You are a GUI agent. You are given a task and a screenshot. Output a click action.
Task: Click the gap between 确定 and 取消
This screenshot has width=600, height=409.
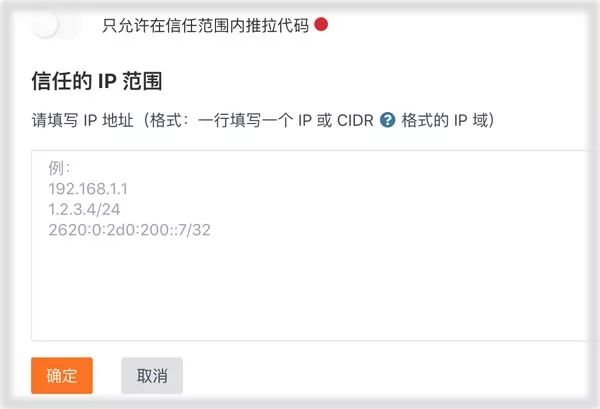click(107, 375)
